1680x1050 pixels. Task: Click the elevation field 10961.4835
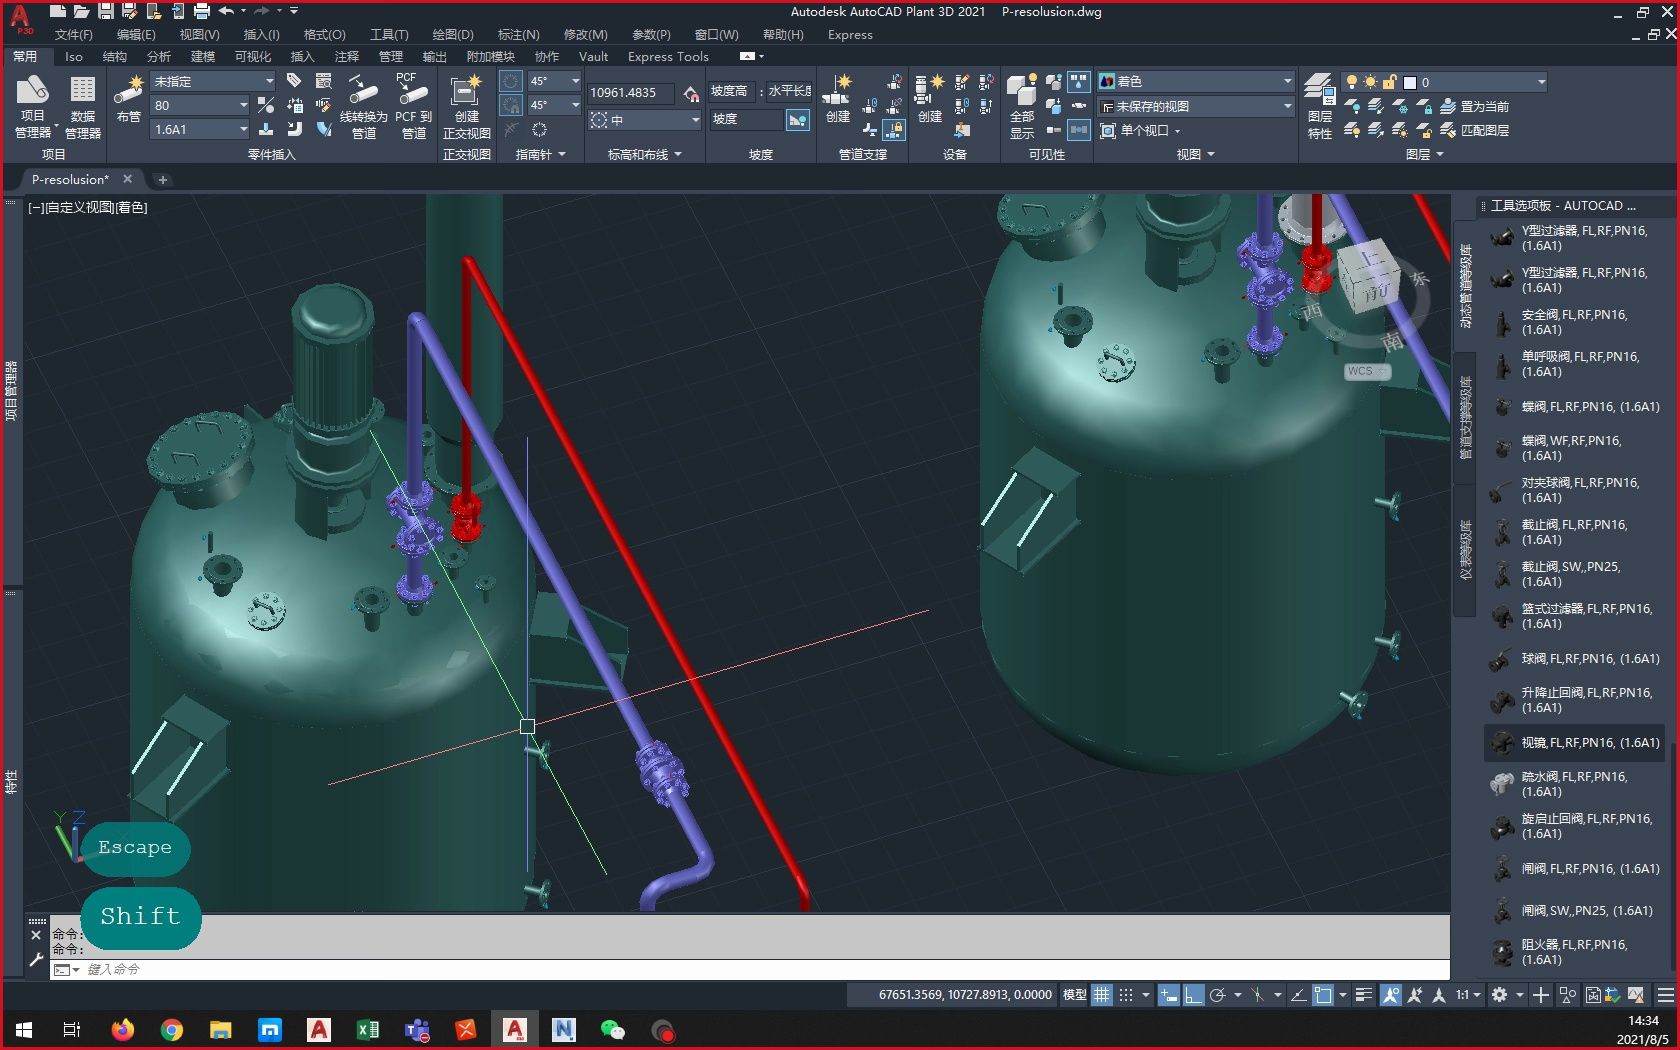coord(629,92)
